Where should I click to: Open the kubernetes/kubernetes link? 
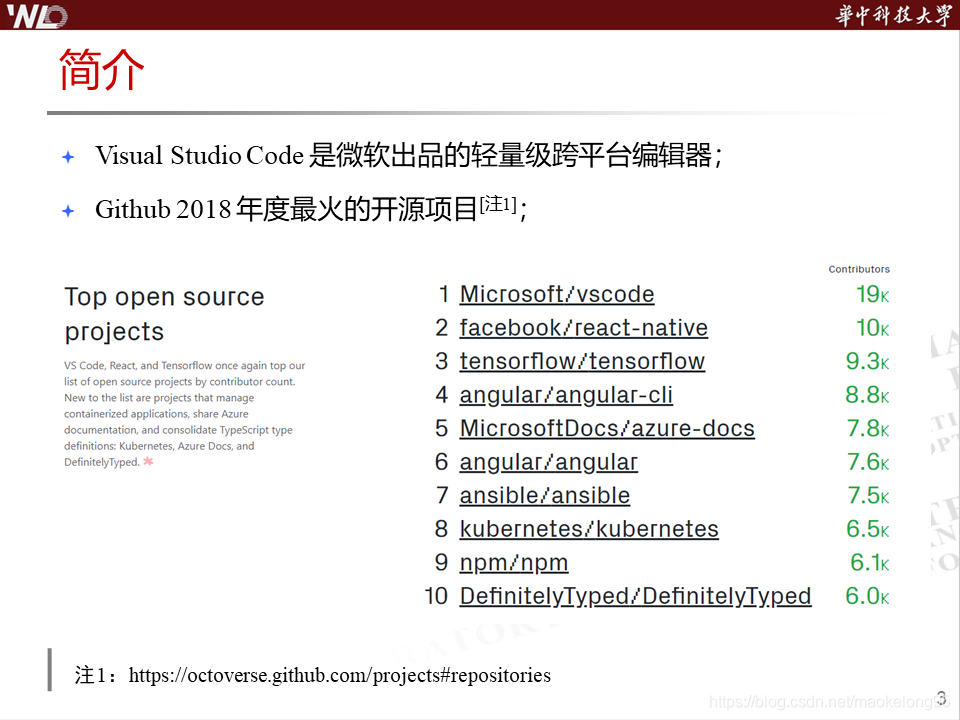(x=589, y=529)
